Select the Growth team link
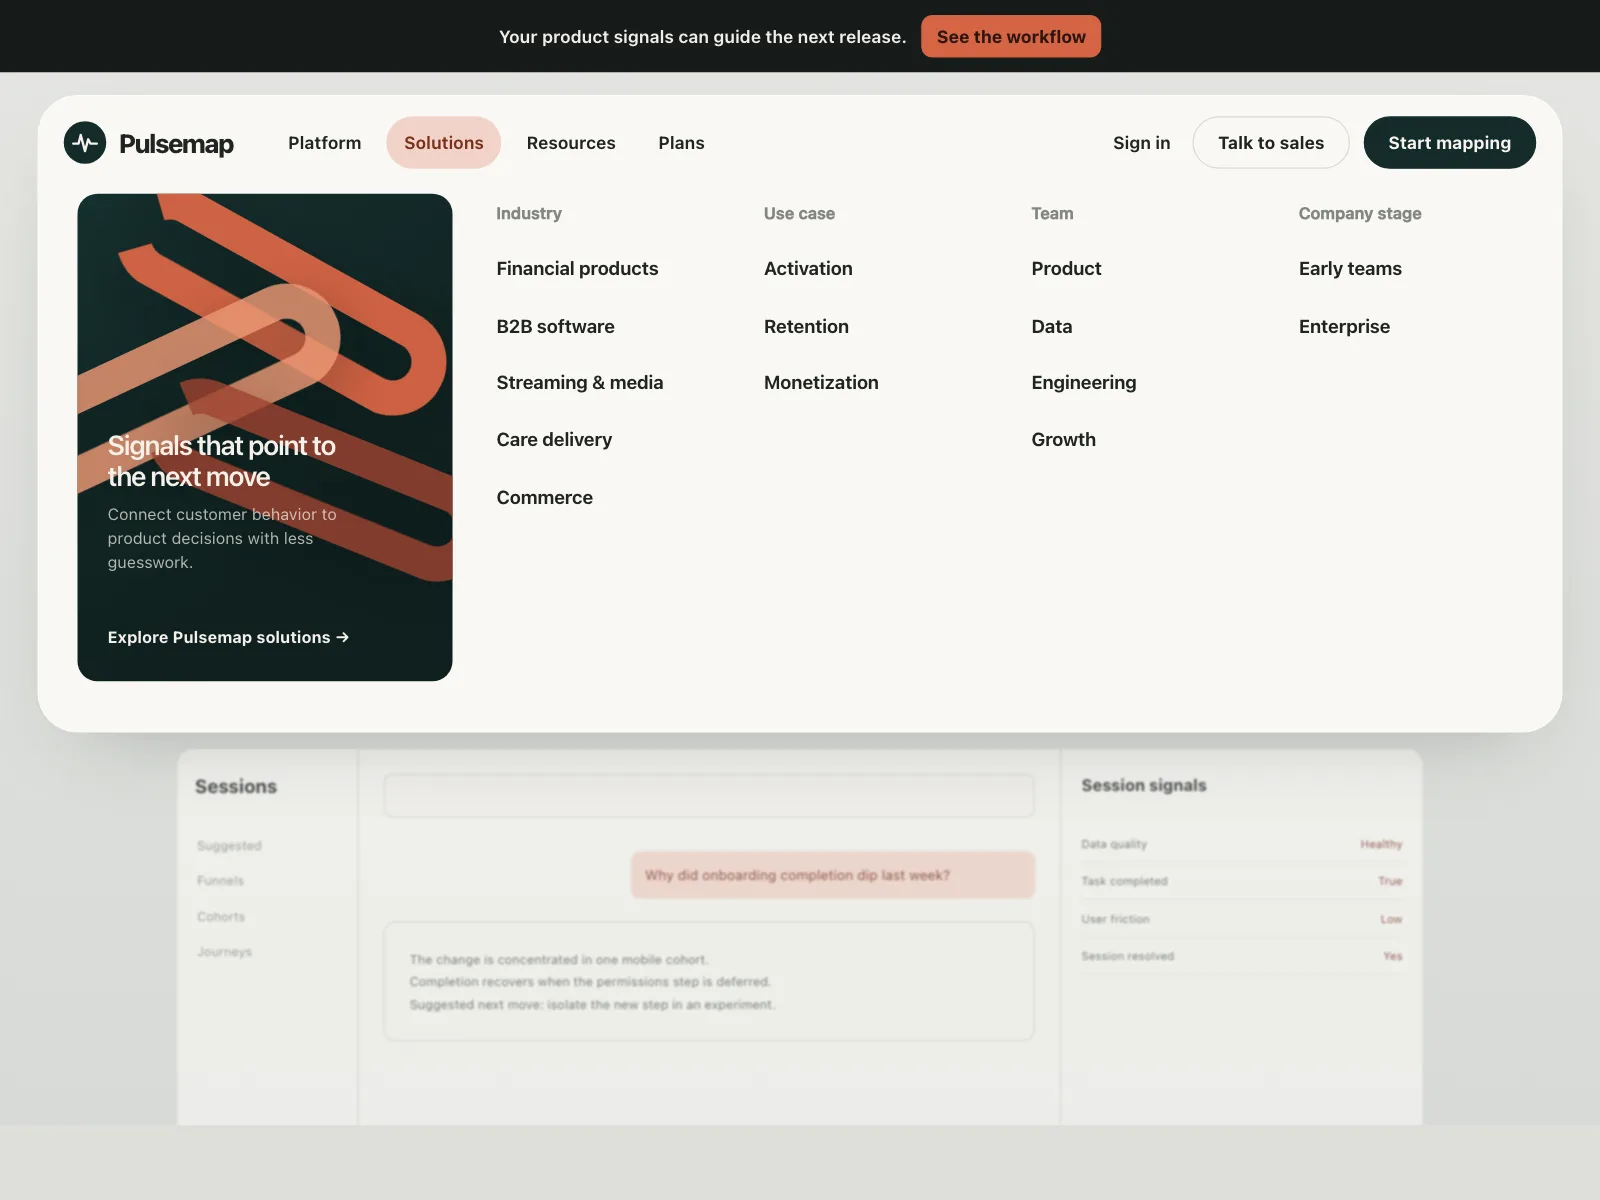Viewport: 1600px width, 1200px height. point(1063,440)
